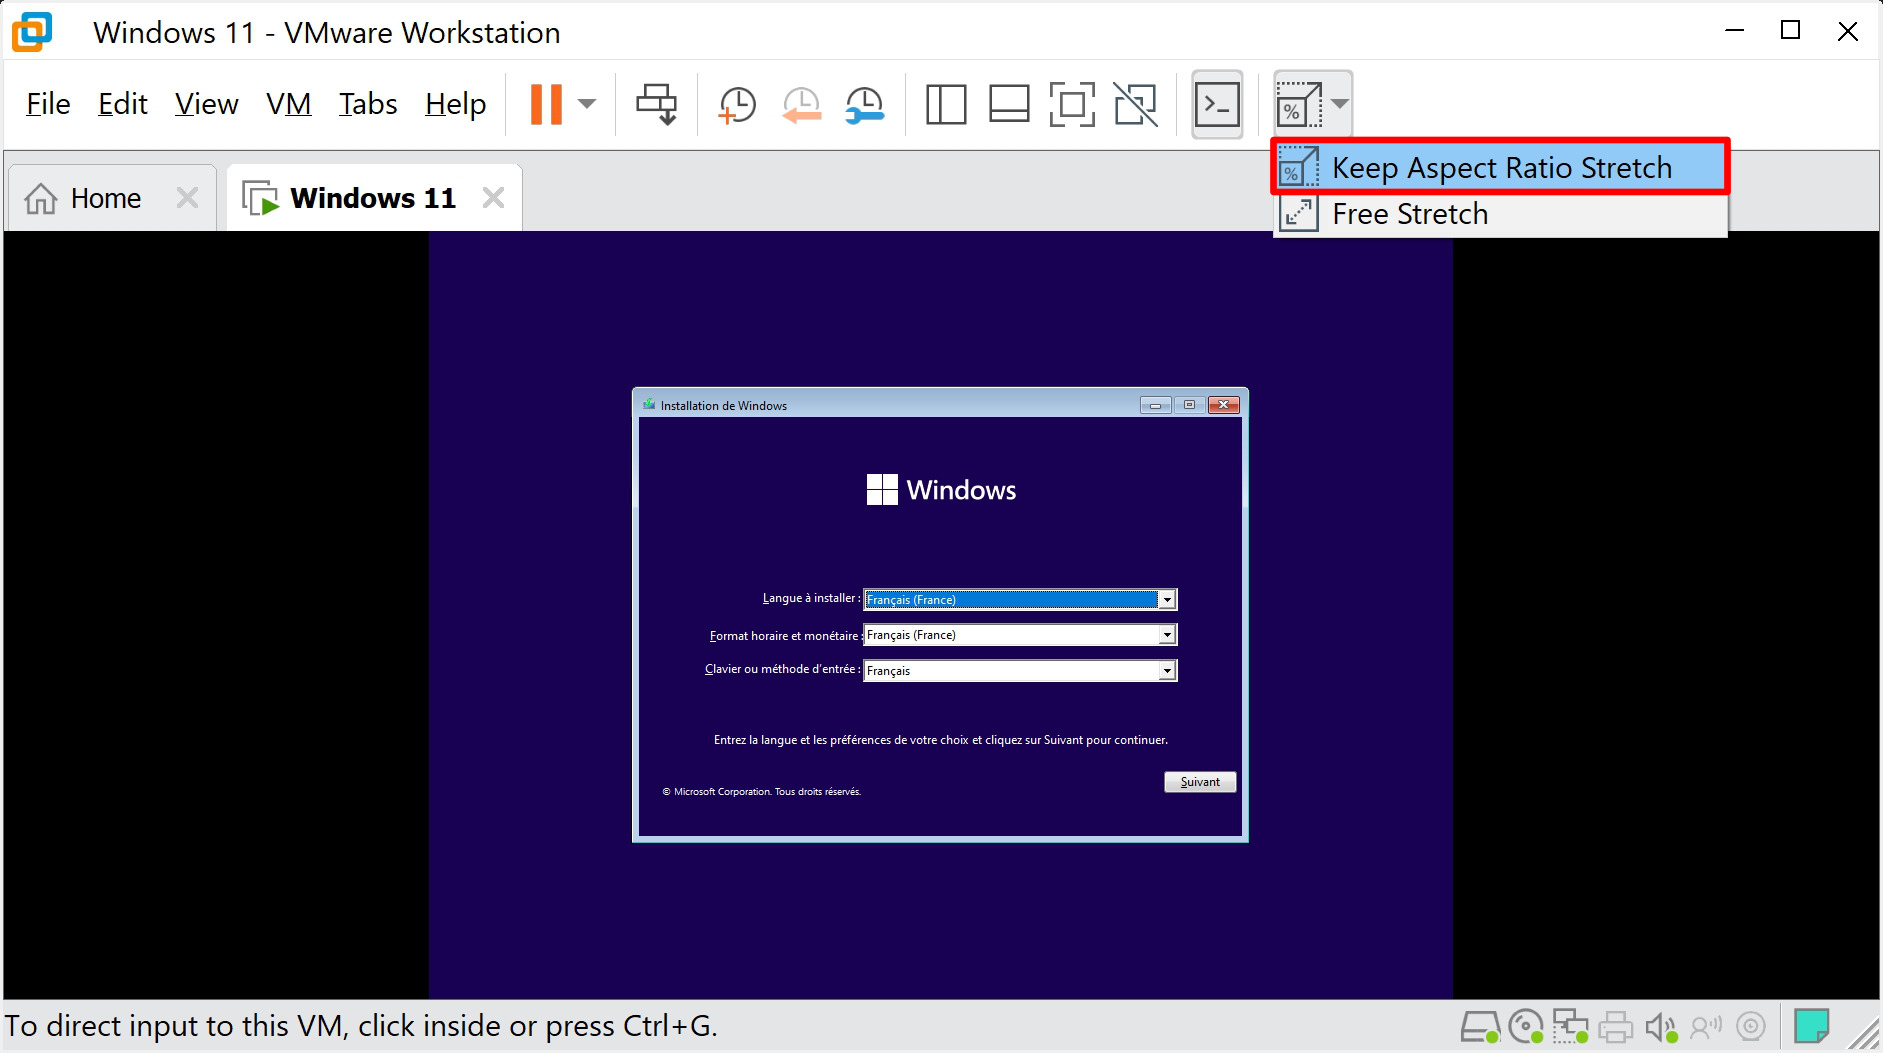
Task: Click the window resize grip corner
Action: 1864,1034
